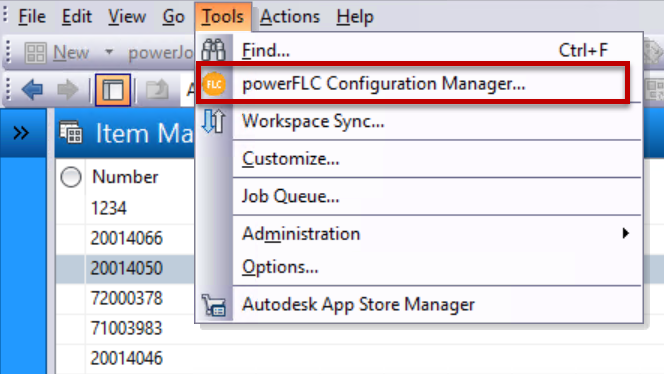Select the radio circle beside Number
Image resolution: width=664 pixels, height=374 pixels.
(71, 177)
